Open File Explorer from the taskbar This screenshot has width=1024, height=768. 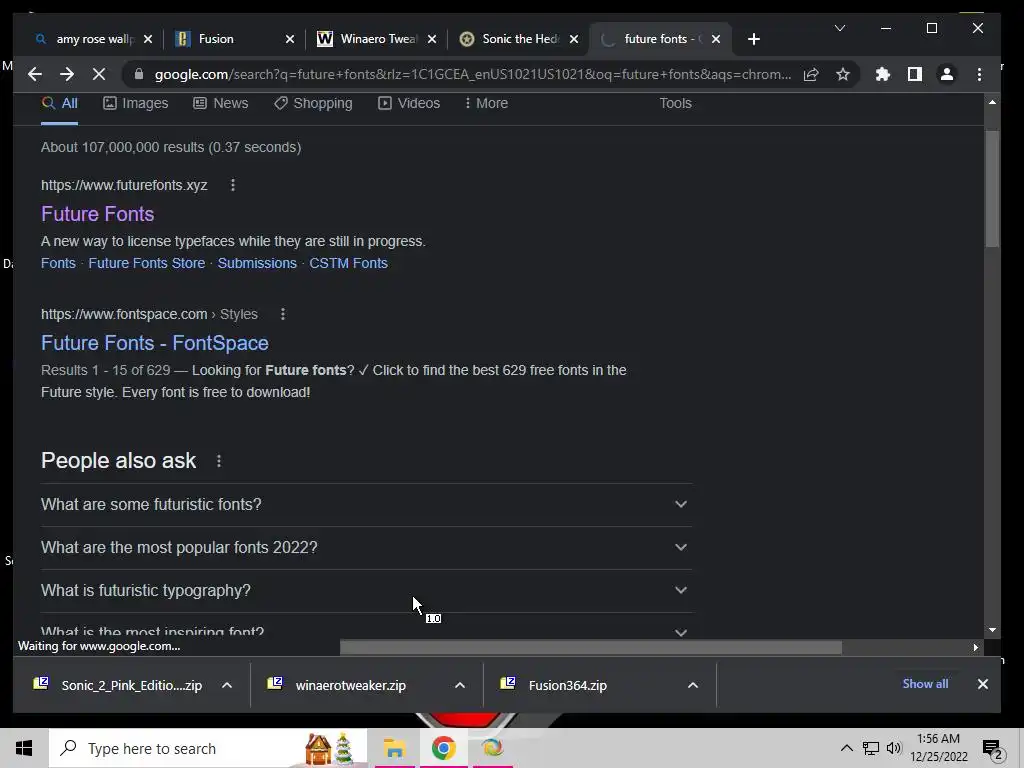pyautogui.click(x=394, y=748)
